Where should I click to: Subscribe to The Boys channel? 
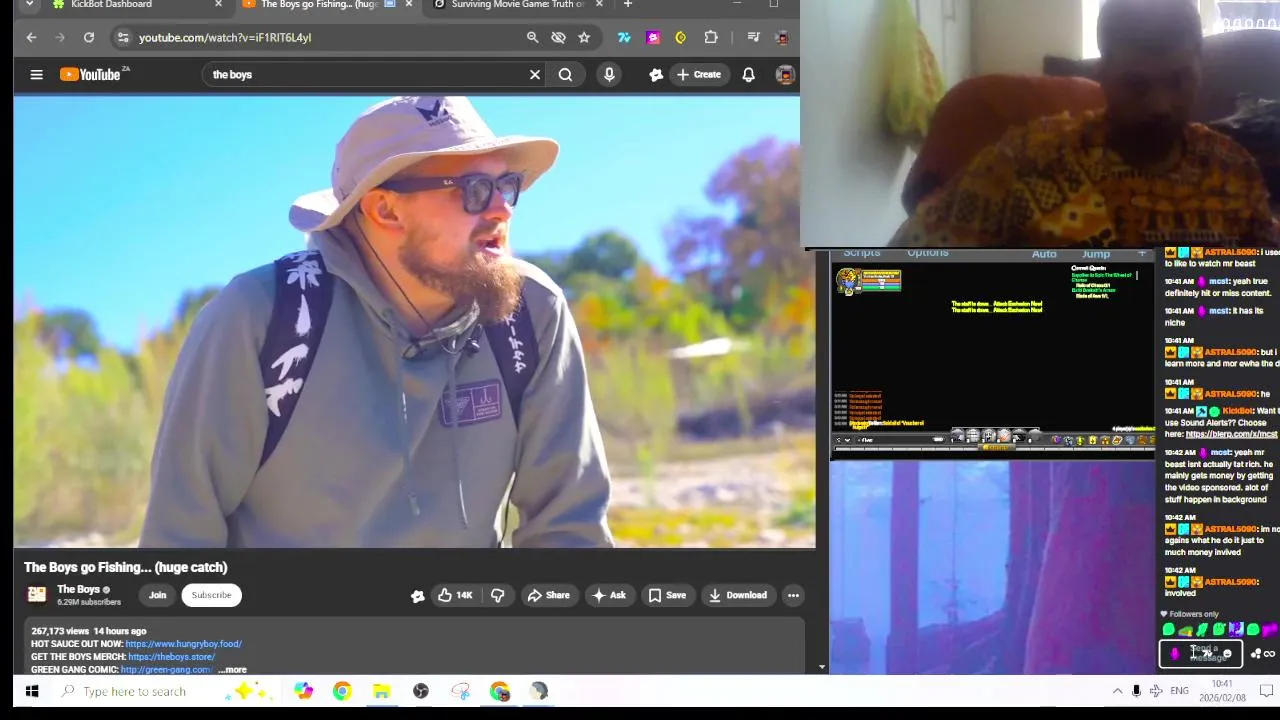click(211, 595)
